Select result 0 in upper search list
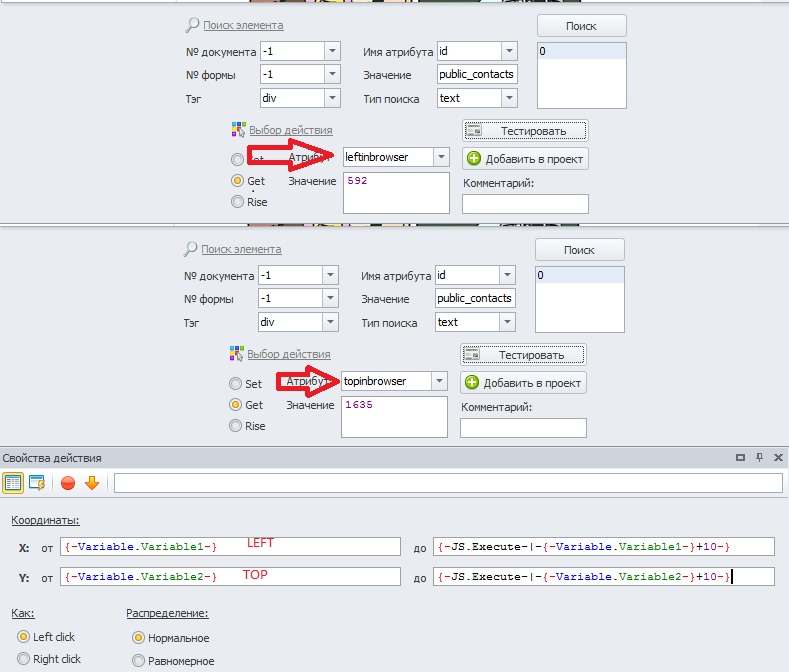Screen dimensions: 789x672 tap(582, 51)
